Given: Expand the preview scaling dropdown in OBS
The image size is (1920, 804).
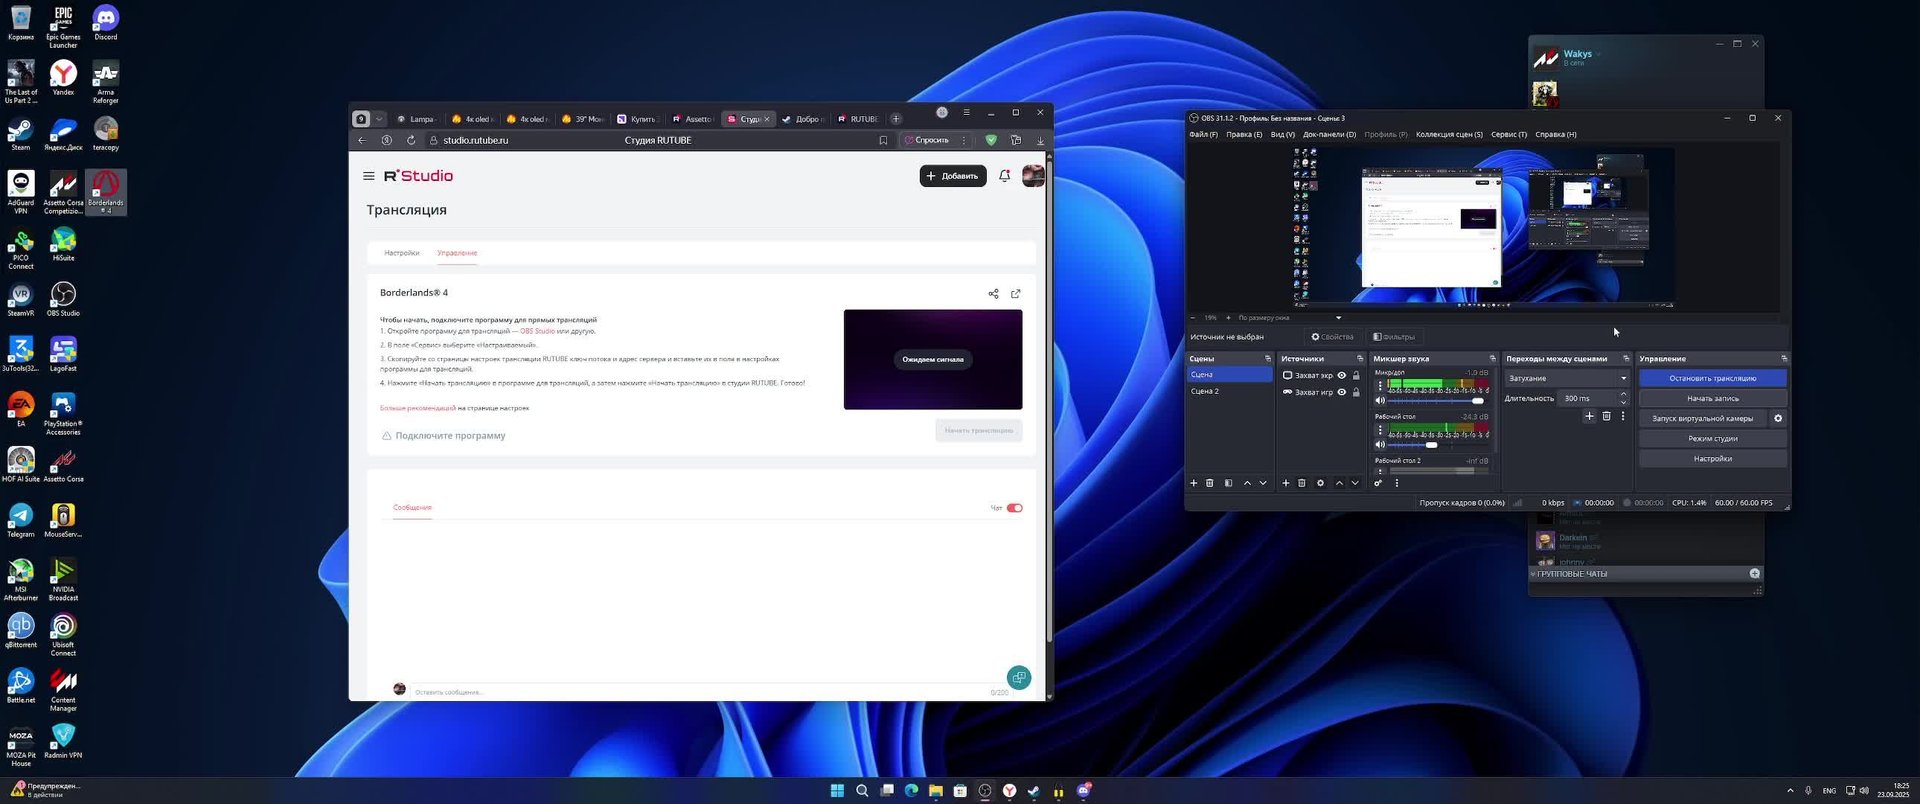Looking at the screenshot, I should [x=1338, y=318].
